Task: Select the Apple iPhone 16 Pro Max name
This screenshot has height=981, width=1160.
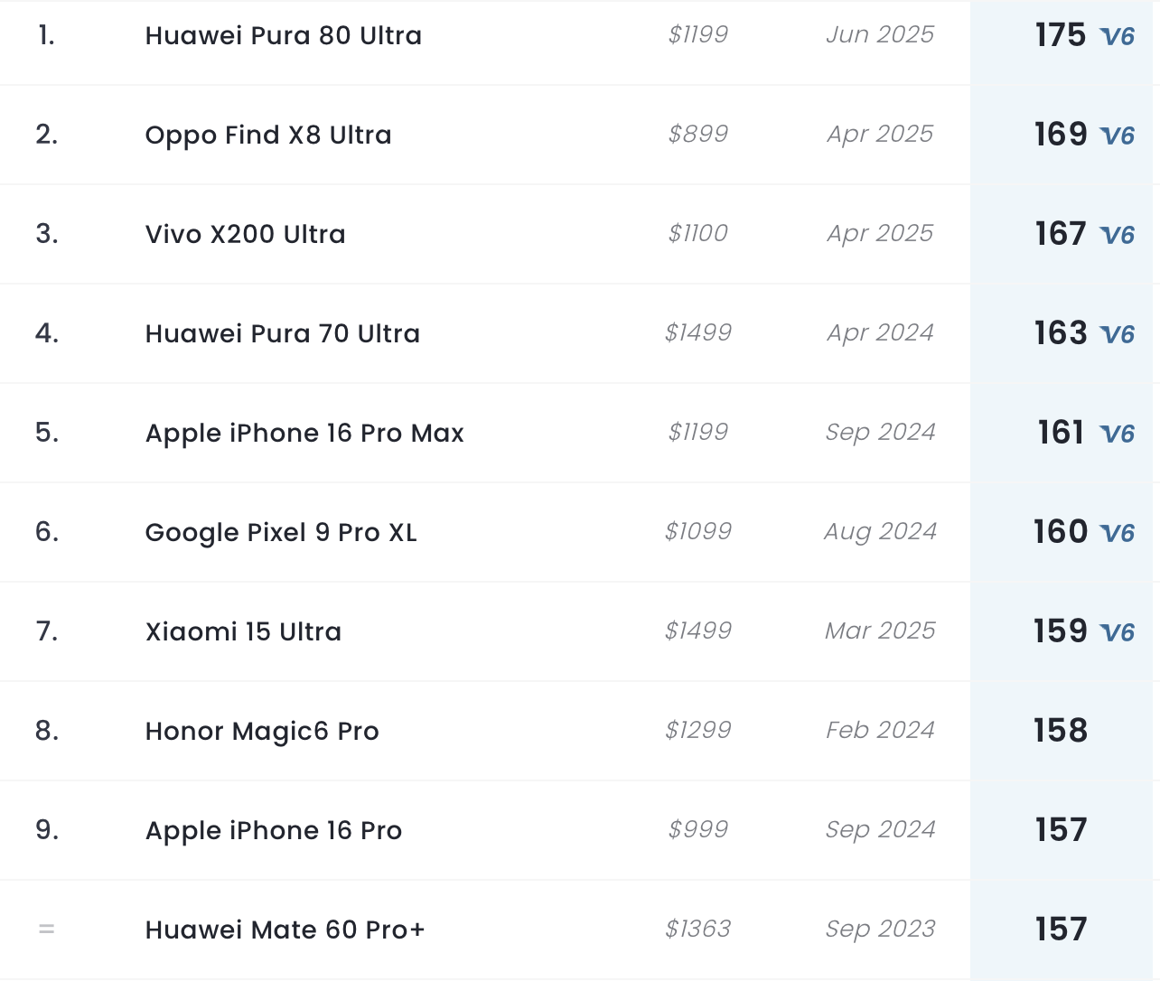Action: coord(304,433)
